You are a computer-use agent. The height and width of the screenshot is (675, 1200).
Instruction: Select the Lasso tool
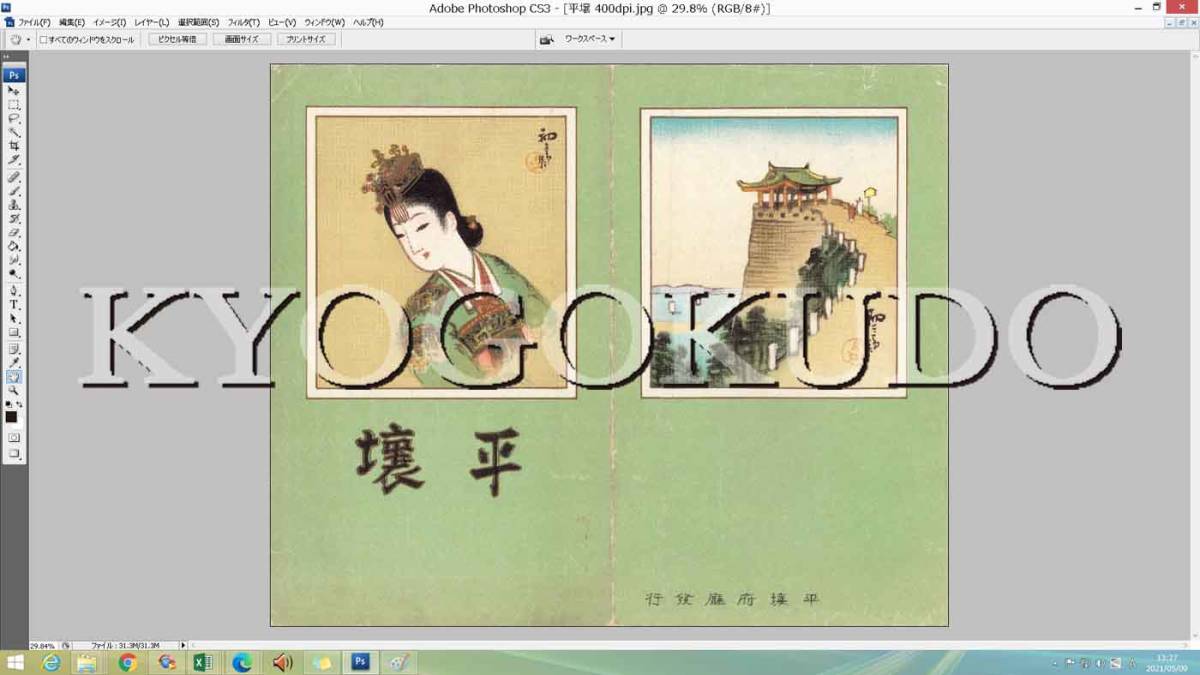(x=14, y=118)
